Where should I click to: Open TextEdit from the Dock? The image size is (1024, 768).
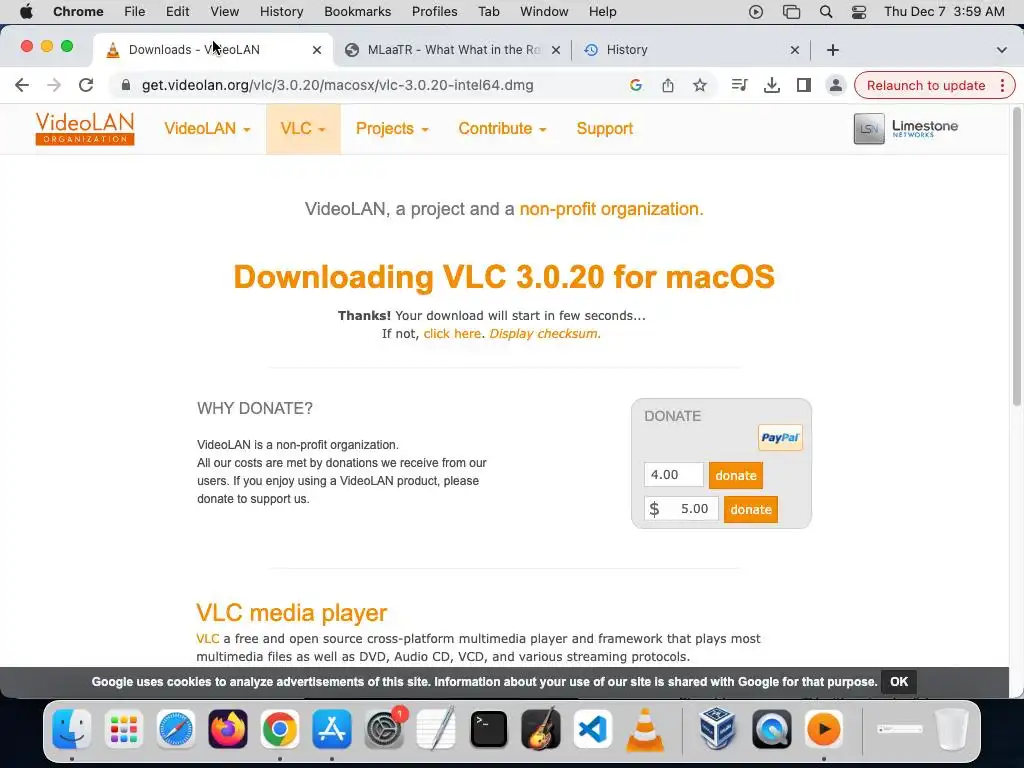point(436,729)
